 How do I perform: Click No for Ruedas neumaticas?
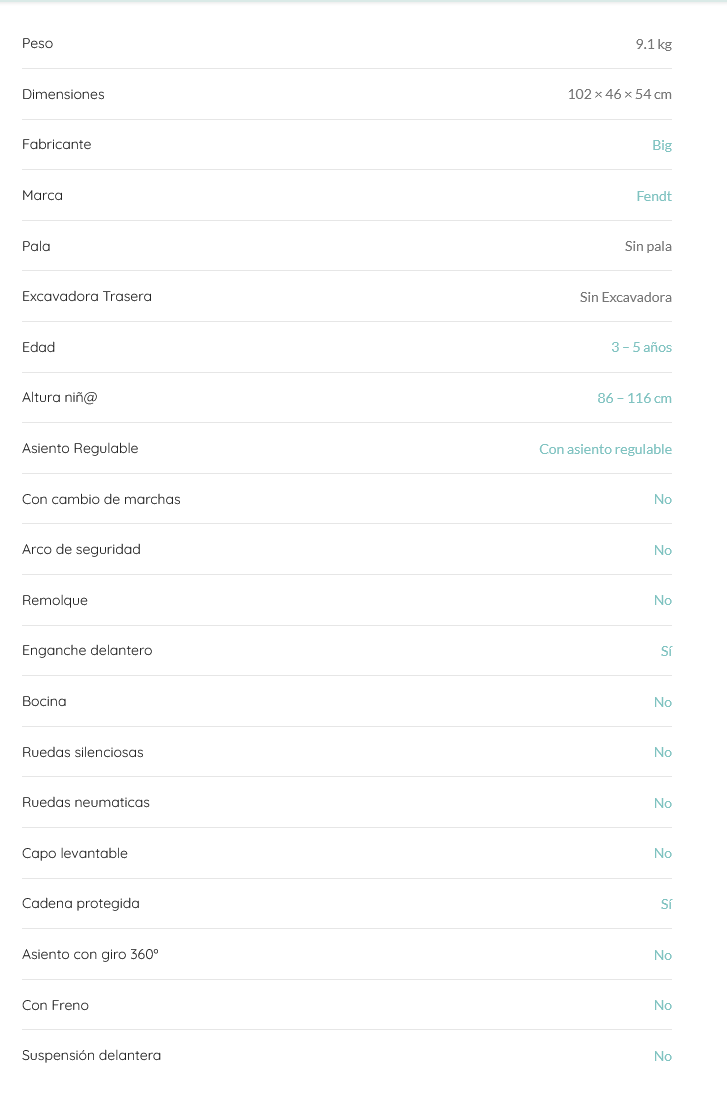(662, 803)
